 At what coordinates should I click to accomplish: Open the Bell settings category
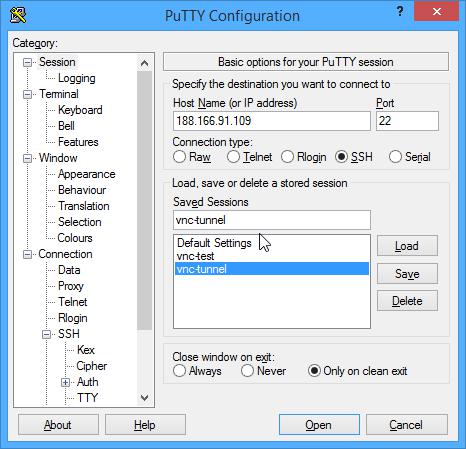click(66, 126)
